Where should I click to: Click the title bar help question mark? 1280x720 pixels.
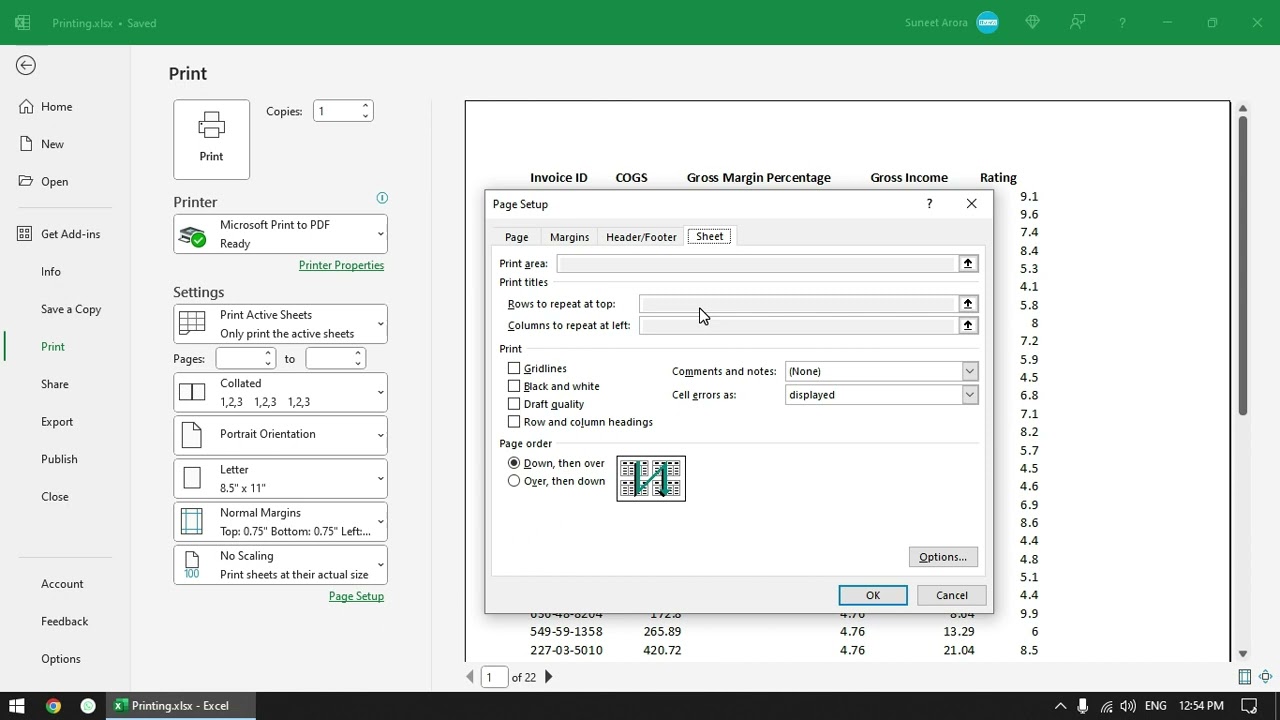1122,22
